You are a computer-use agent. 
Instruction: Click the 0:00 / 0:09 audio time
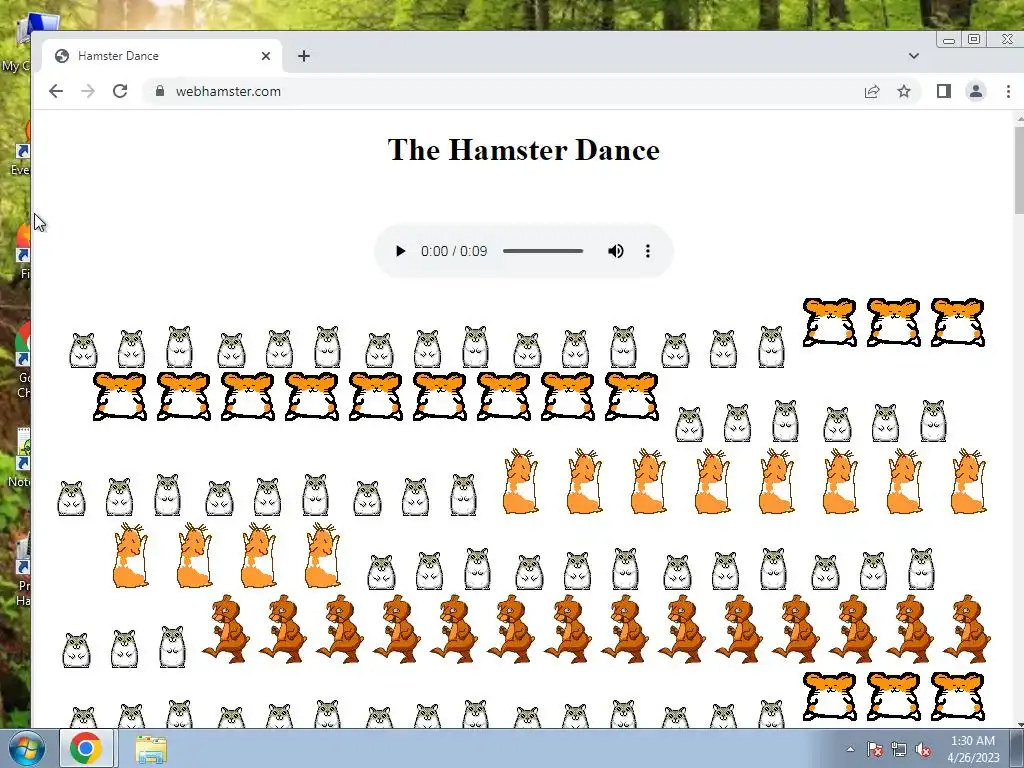pos(454,251)
